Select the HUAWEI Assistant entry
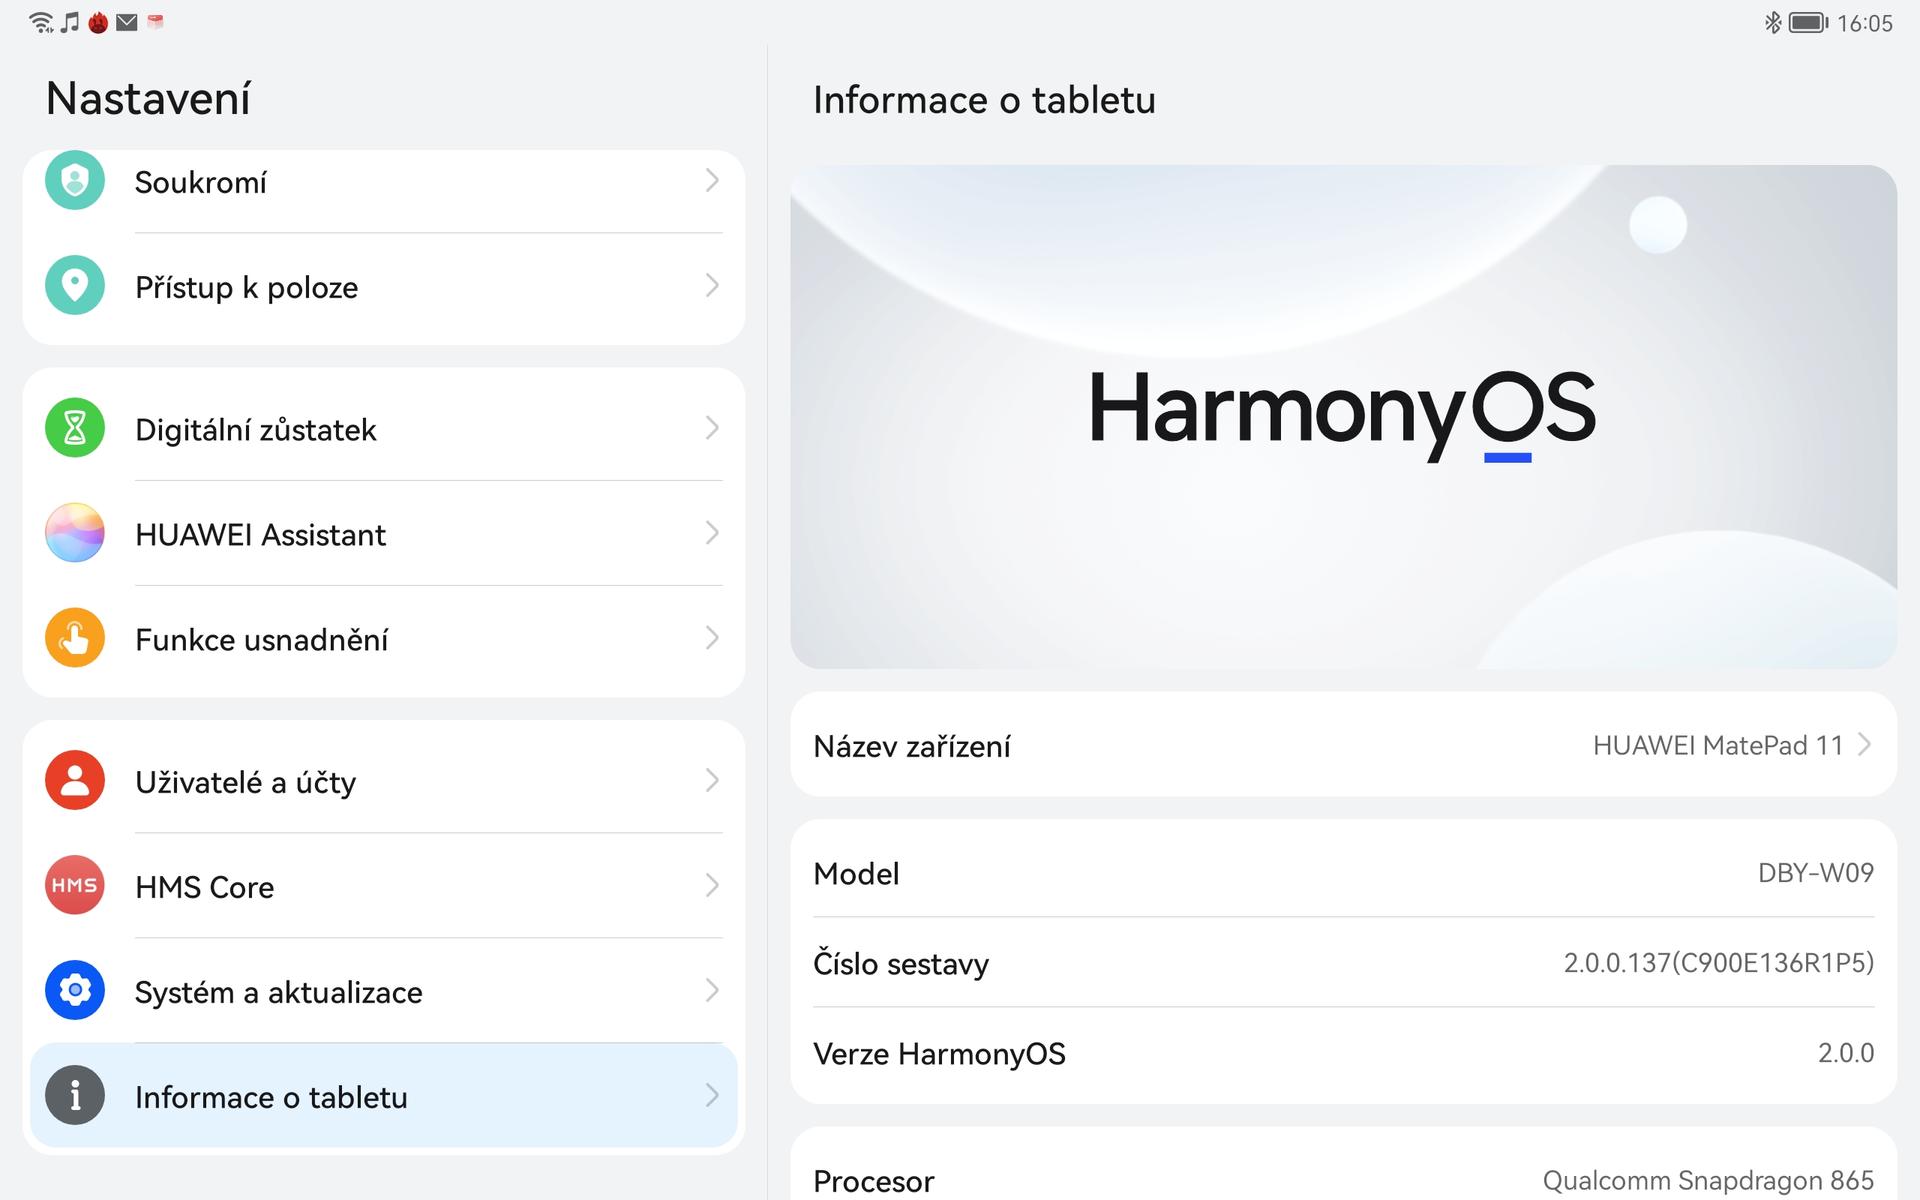This screenshot has height=1200, width=1920. 383,533
